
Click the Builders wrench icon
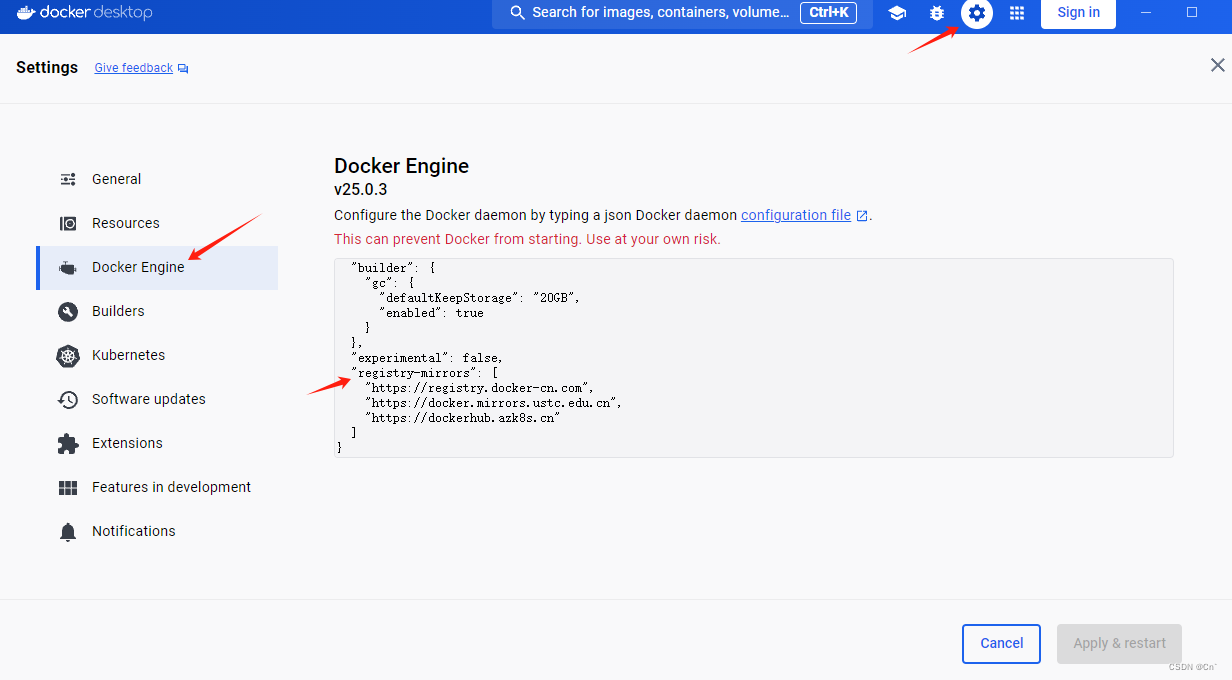click(x=68, y=312)
